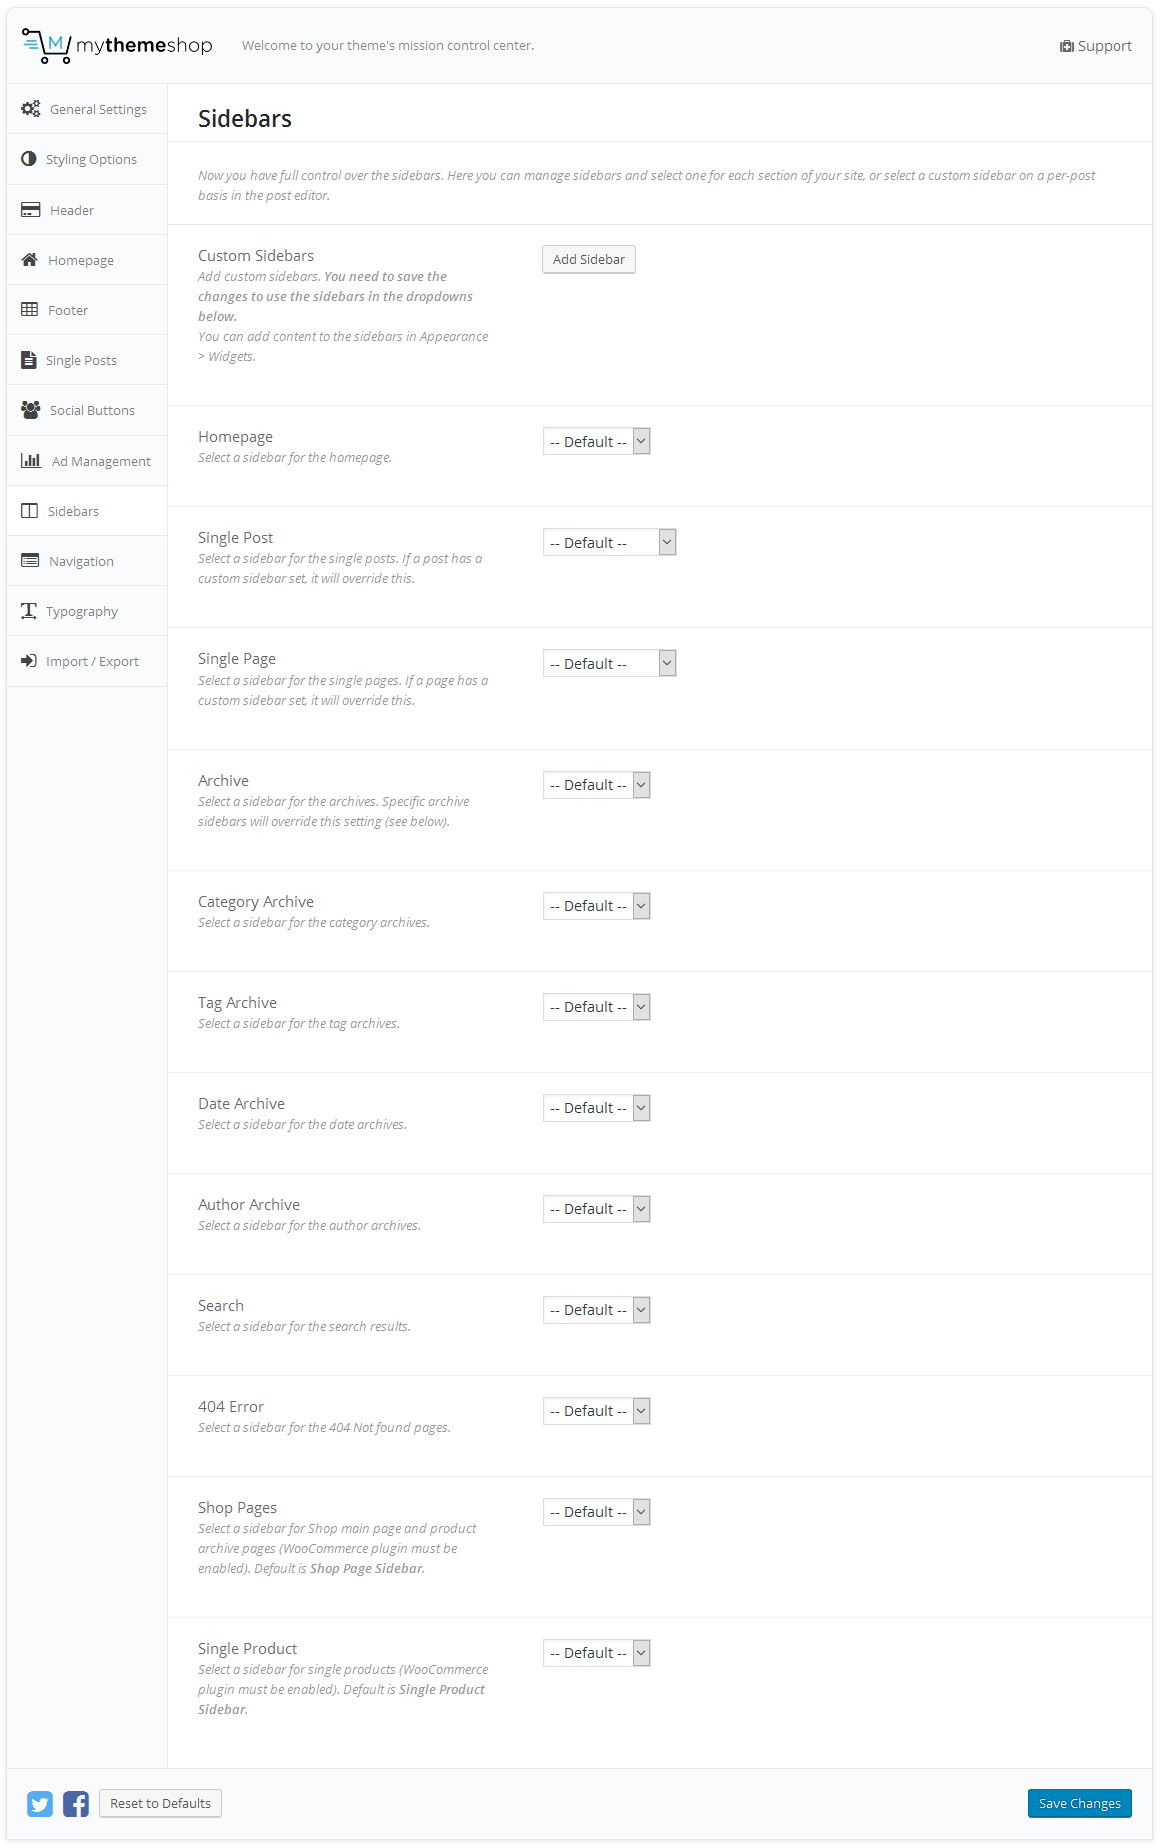Open the Support link
The width and height of the screenshot is (1160, 1848).
[1096, 46]
